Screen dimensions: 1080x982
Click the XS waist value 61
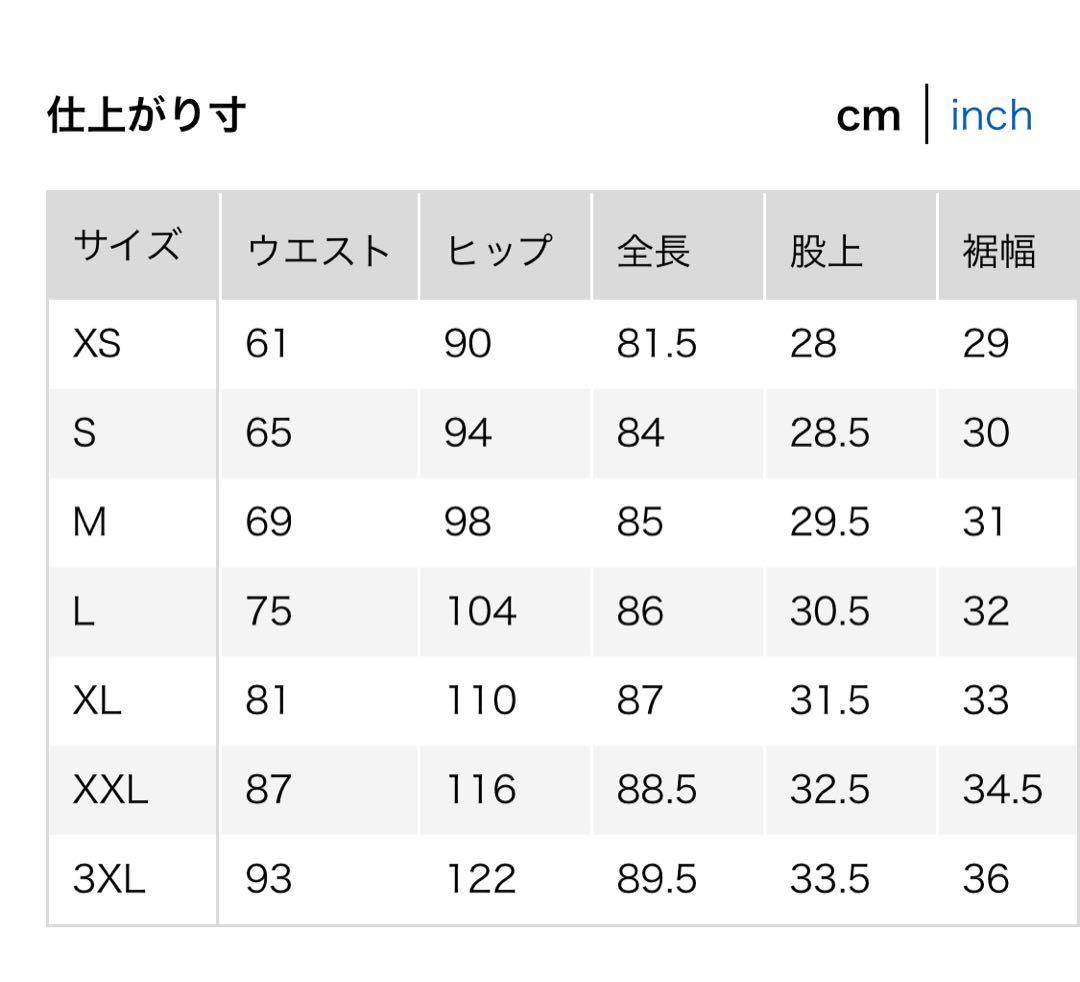[267, 344]
